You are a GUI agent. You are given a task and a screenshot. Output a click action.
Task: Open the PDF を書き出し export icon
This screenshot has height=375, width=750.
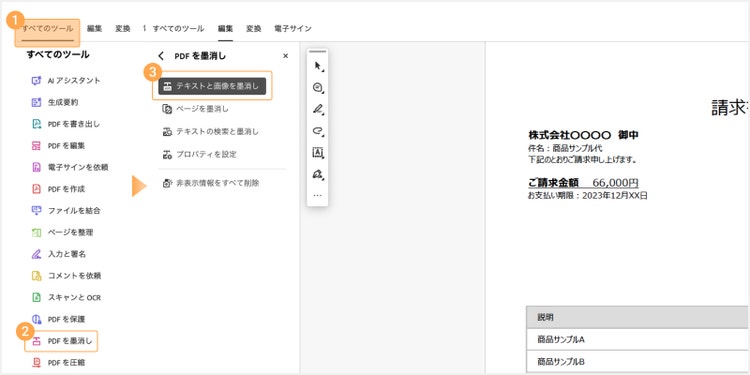(36, 124)
